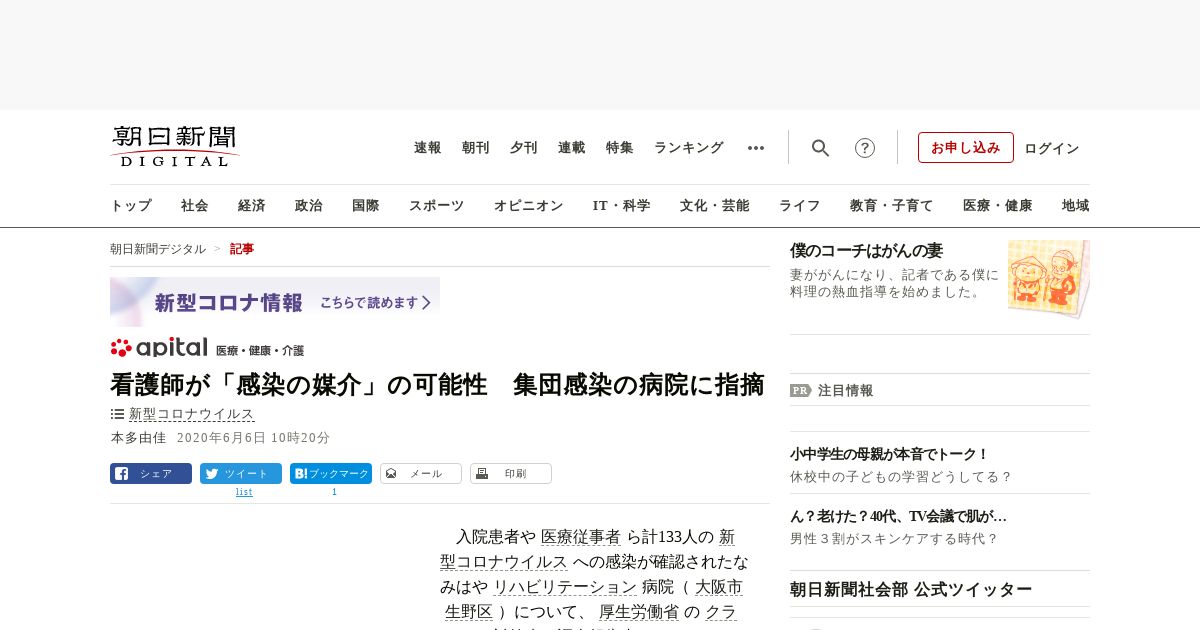Click the article date 2020年6月6日 10時20分

(253, 438)
